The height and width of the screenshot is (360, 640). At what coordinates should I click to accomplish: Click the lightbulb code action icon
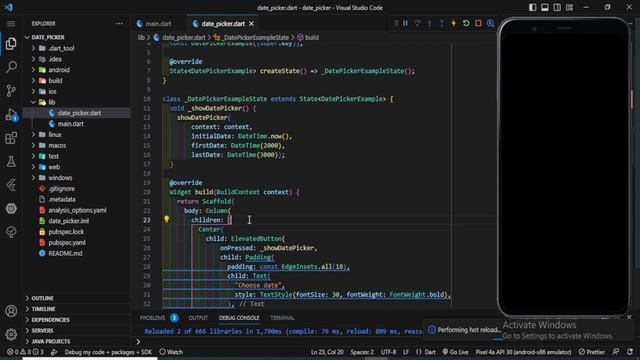tap(167, 219)
